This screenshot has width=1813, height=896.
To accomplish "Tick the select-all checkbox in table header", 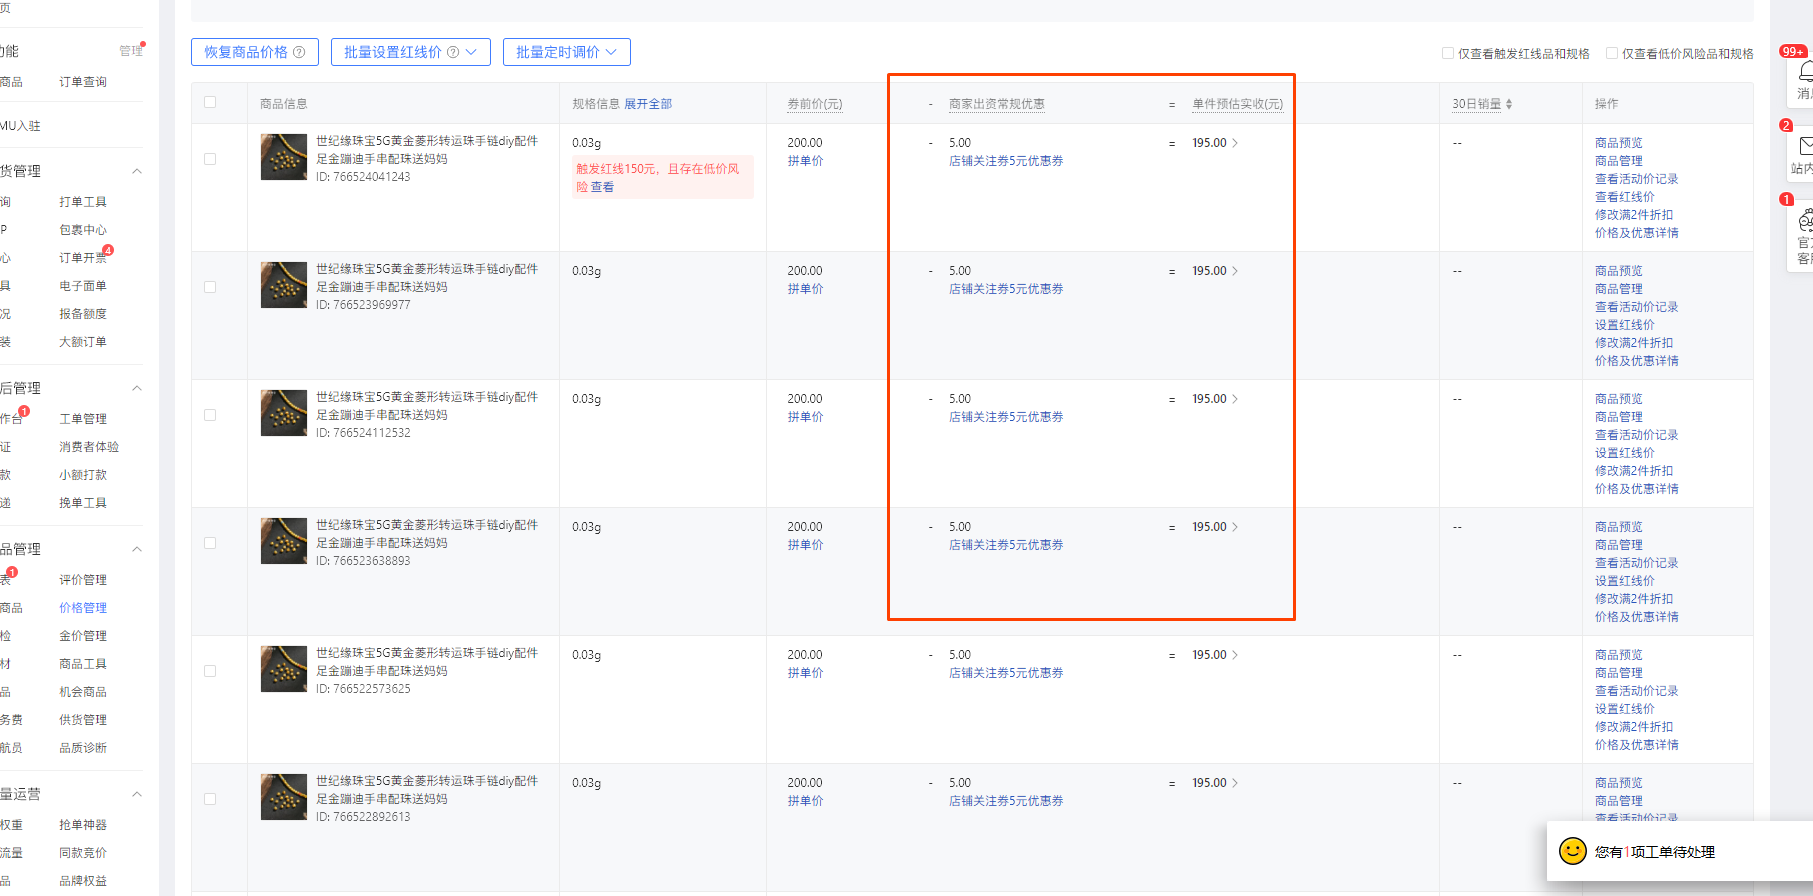I will 210,102.
